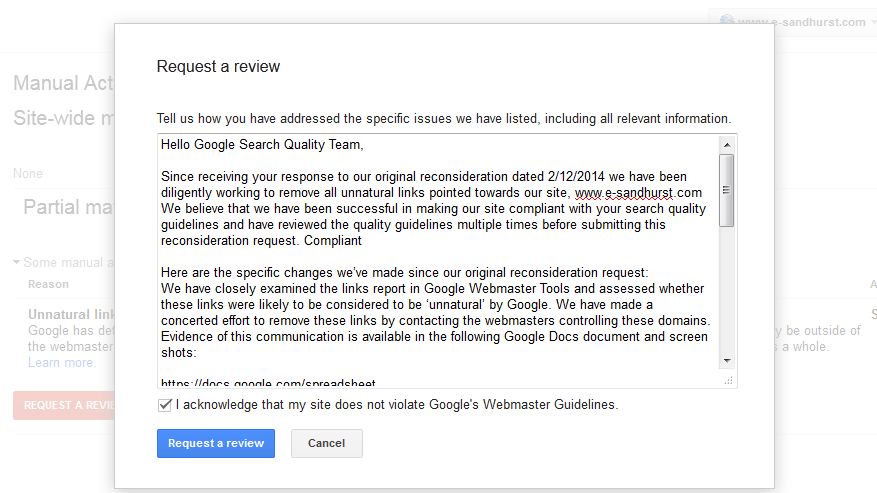Click the textarea resize grip corner
The image size is (877, 493).
coord(728,381)
